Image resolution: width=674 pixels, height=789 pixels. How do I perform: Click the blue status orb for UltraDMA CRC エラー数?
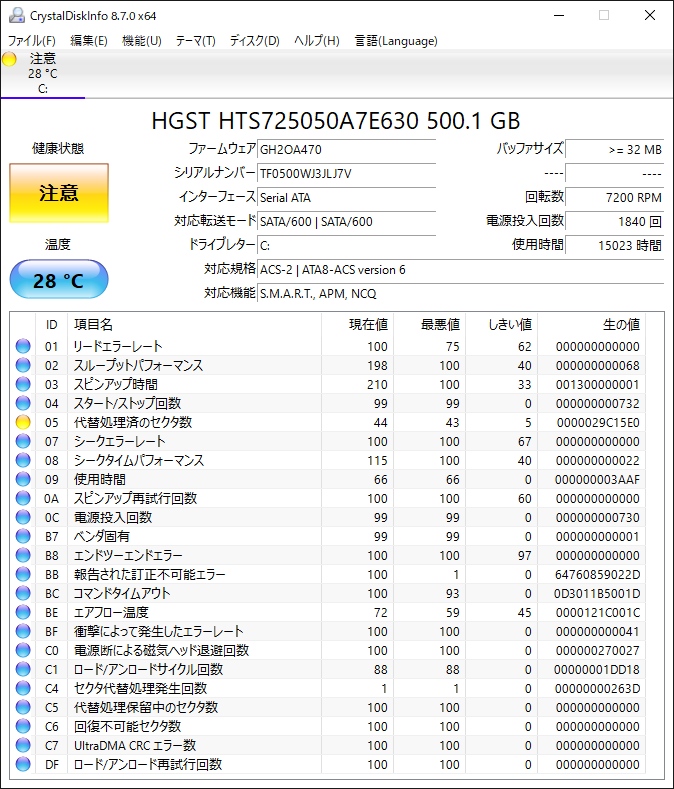[x=23, y=745]
